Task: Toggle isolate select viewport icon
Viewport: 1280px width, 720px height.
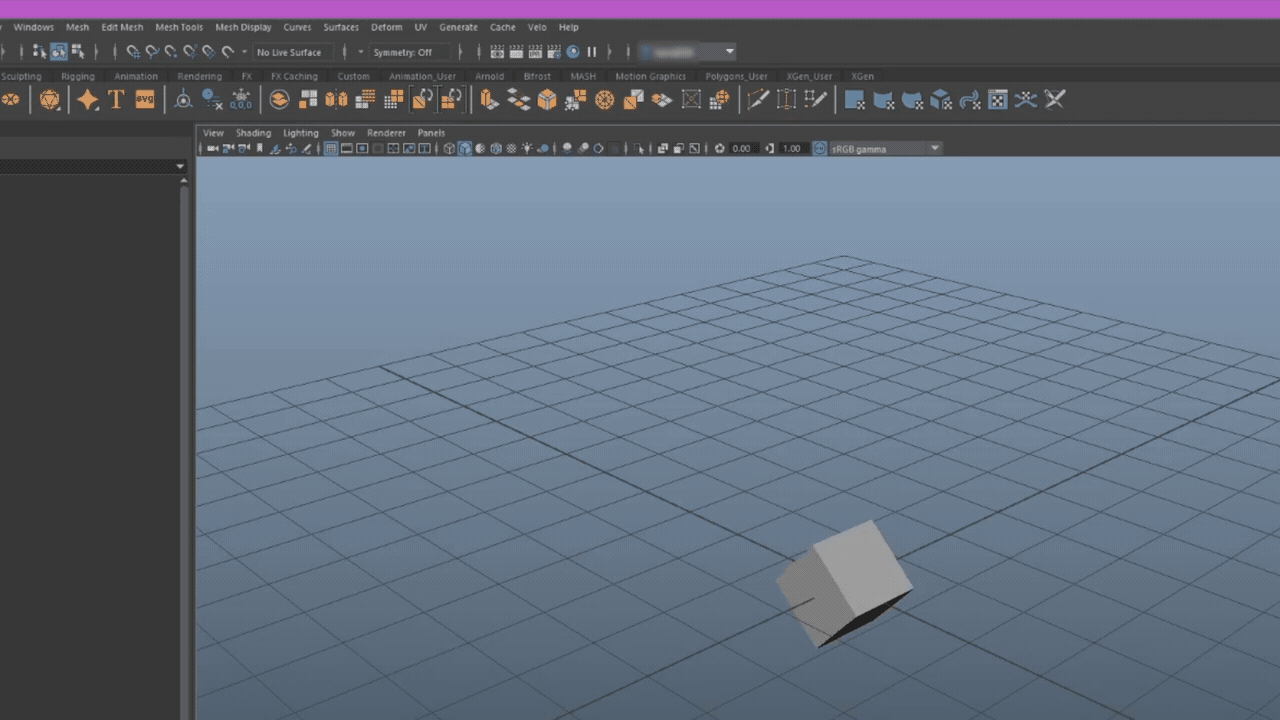Action: point(639,148)
